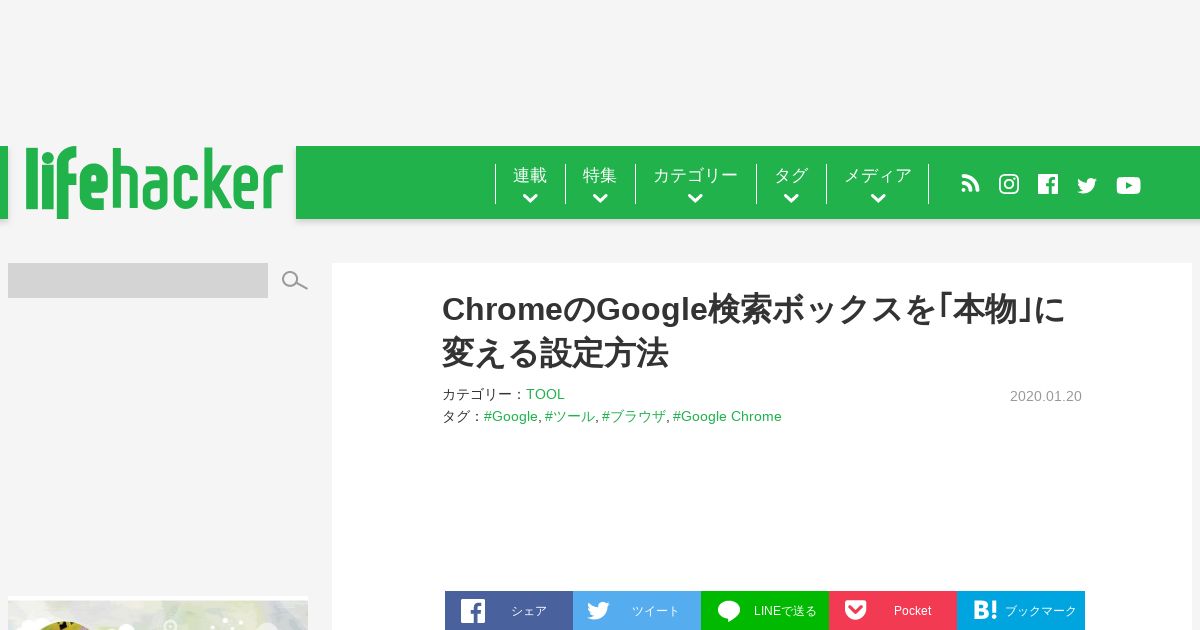The width and height of the screenshot is (1200, 630).
Task: Open the #ブラウザ tag link
Action: pyautogui.click(x=634, y=416)
